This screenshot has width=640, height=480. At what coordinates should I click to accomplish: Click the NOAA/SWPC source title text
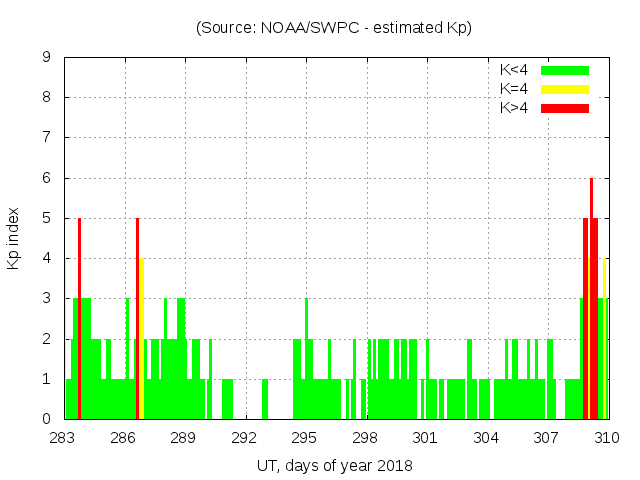tap(334, 28)
